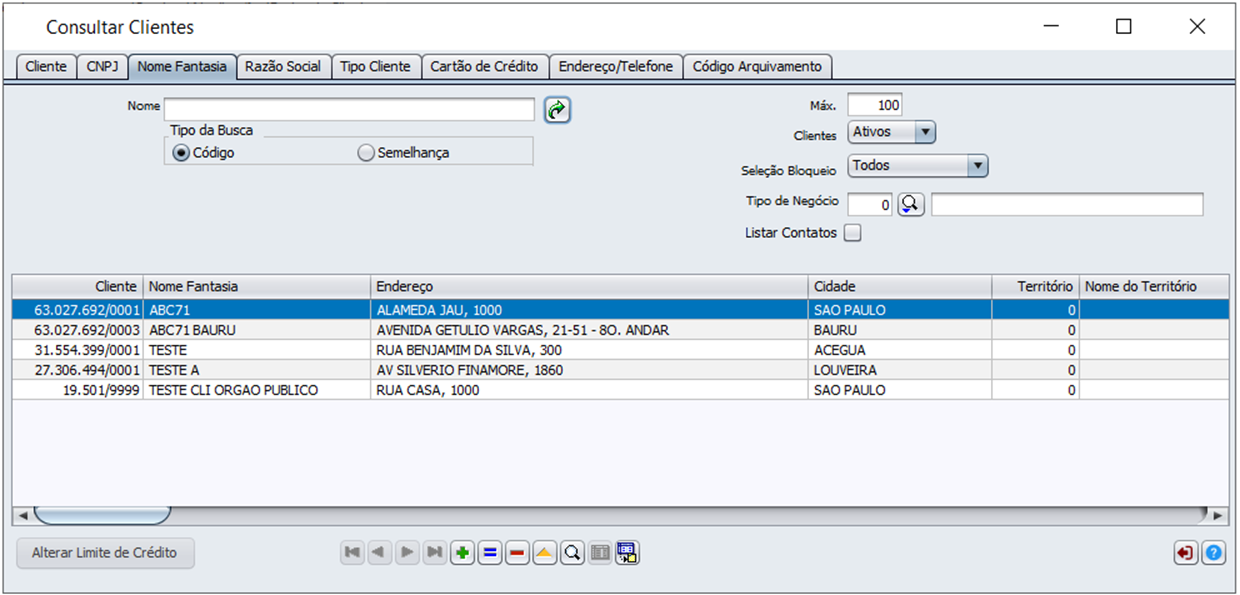Go to the first record in the navigator

[352, 553]
